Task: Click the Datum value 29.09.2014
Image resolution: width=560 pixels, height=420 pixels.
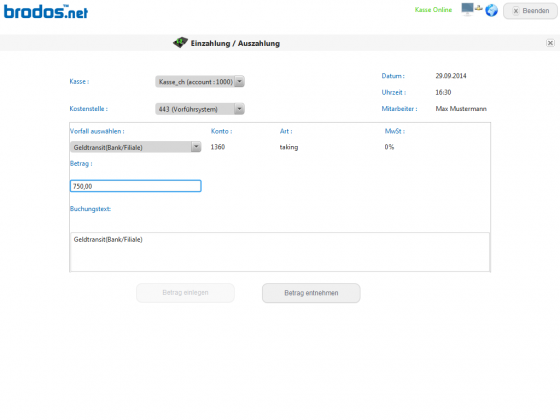Action: (451, 76)
